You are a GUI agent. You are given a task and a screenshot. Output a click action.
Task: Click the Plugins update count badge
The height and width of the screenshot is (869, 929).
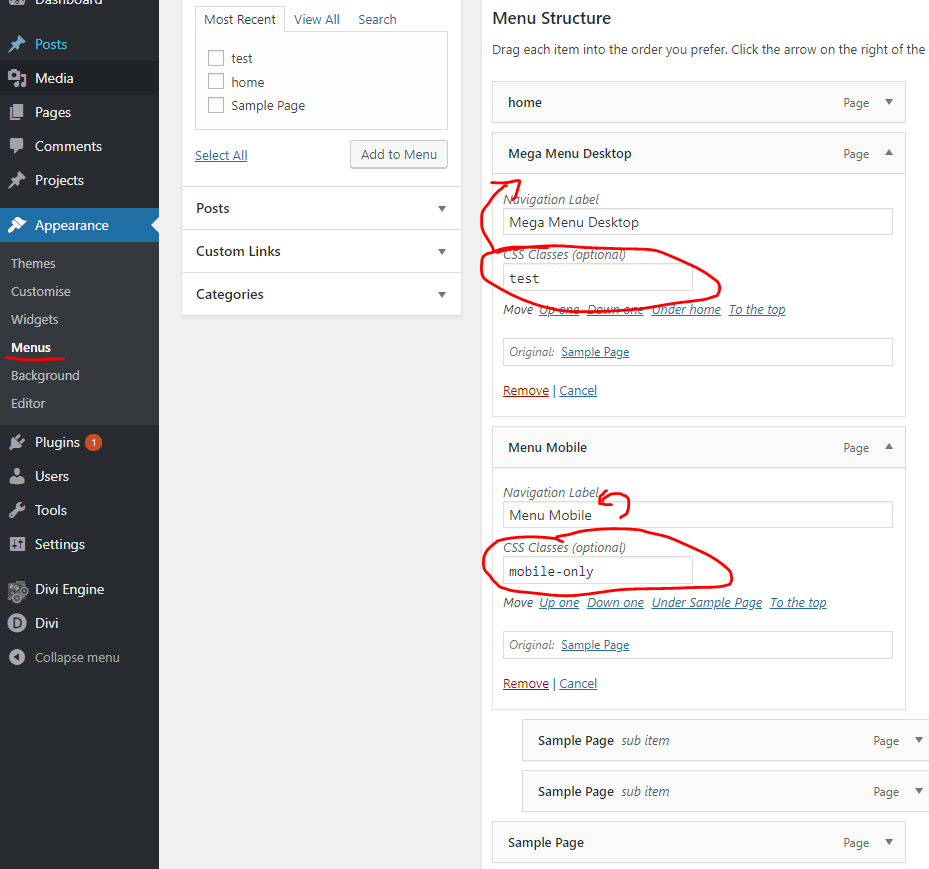tap(93, 442)
